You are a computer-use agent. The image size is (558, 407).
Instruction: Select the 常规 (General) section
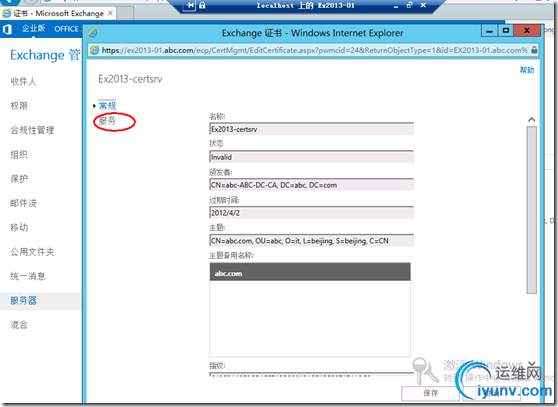pyautogui.click(x=107, y=106)
